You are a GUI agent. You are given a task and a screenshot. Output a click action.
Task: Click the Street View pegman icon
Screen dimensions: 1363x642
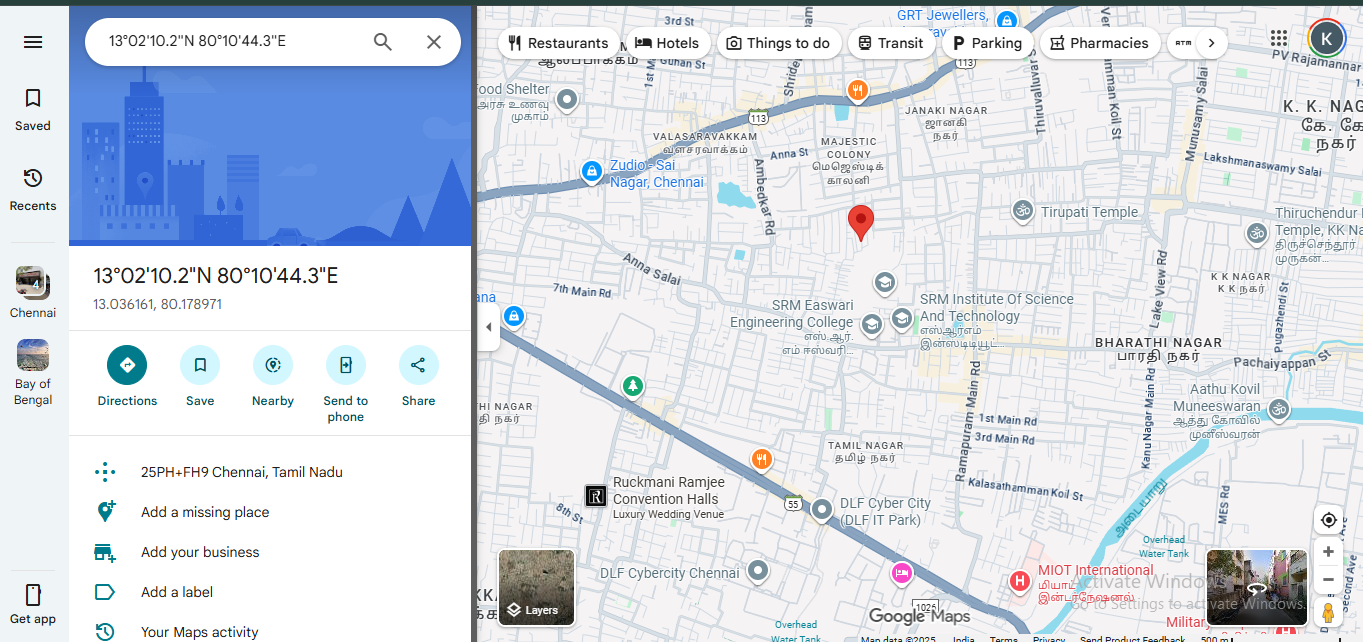[x=1328, y=612]
